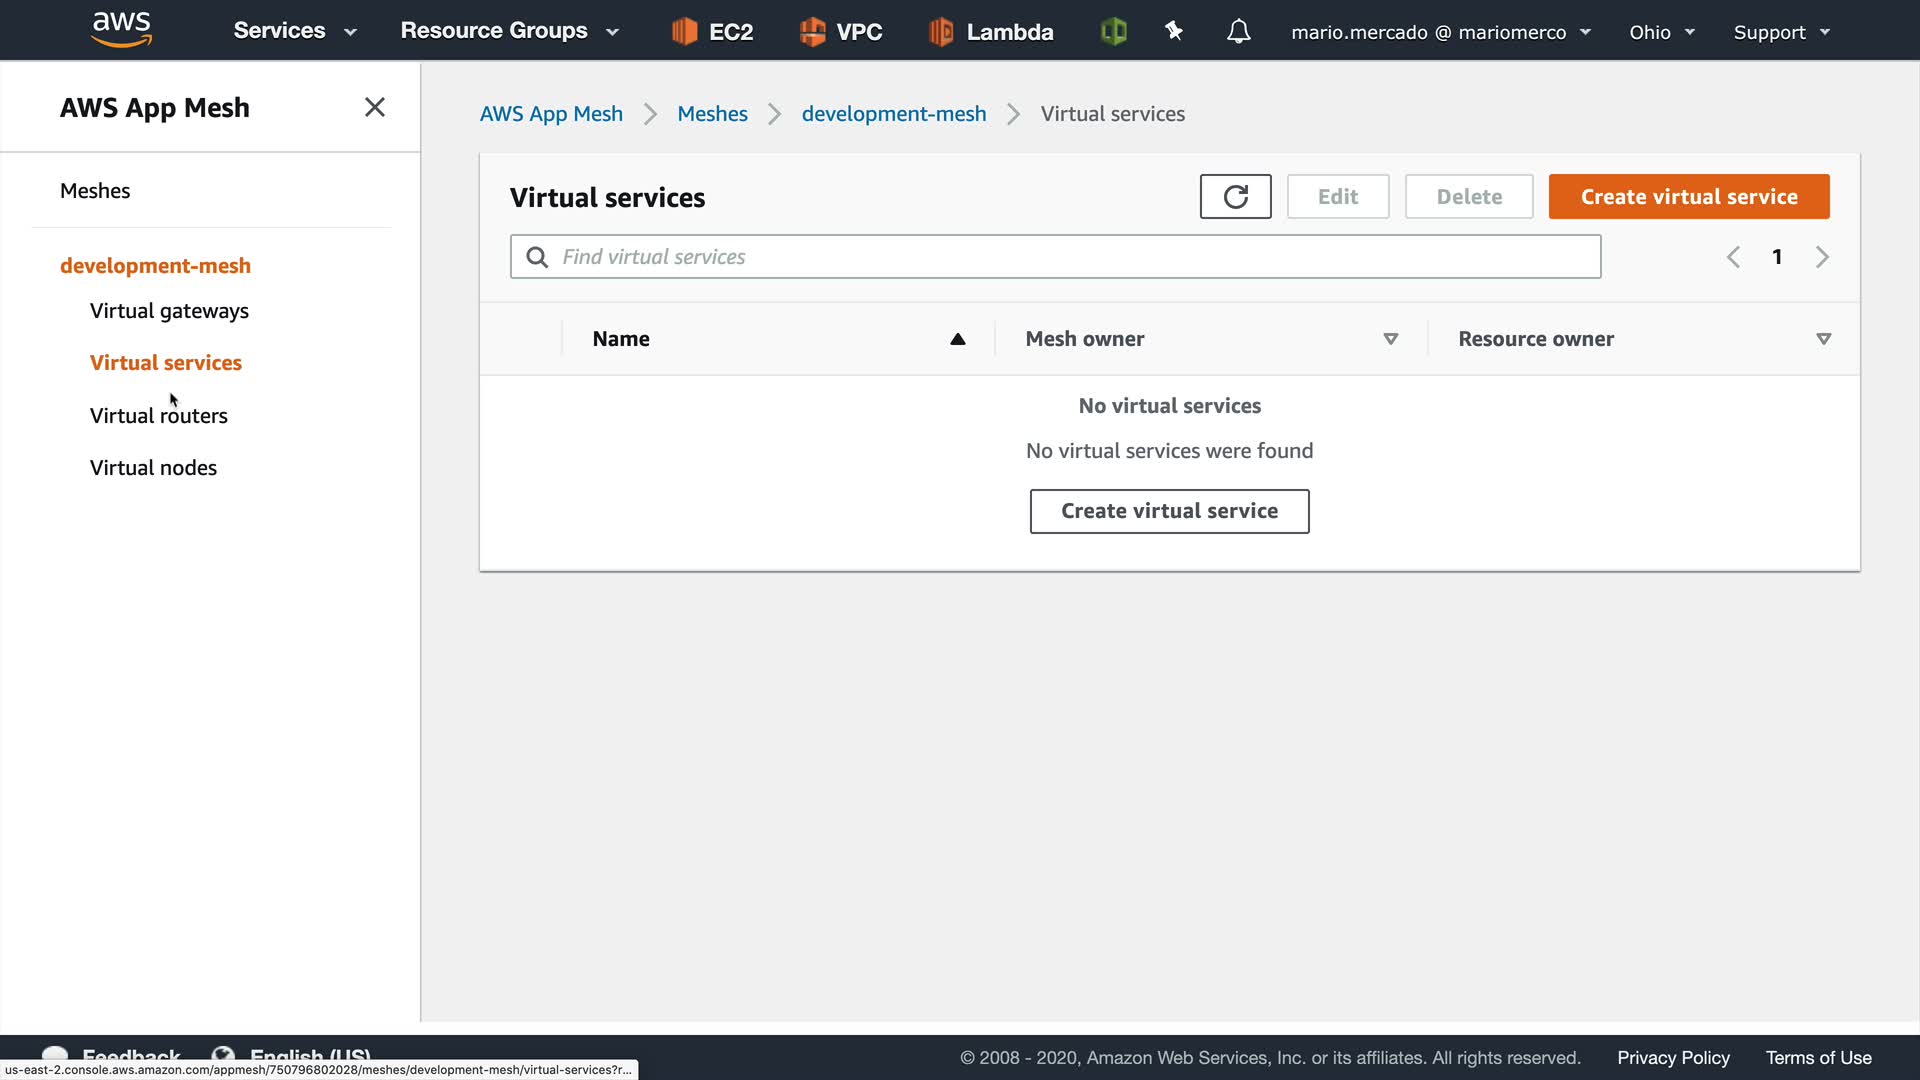Expand the Resource Groups dropdown
Viewport: 1920px width, 1080px height.
(x=509, y=31)
